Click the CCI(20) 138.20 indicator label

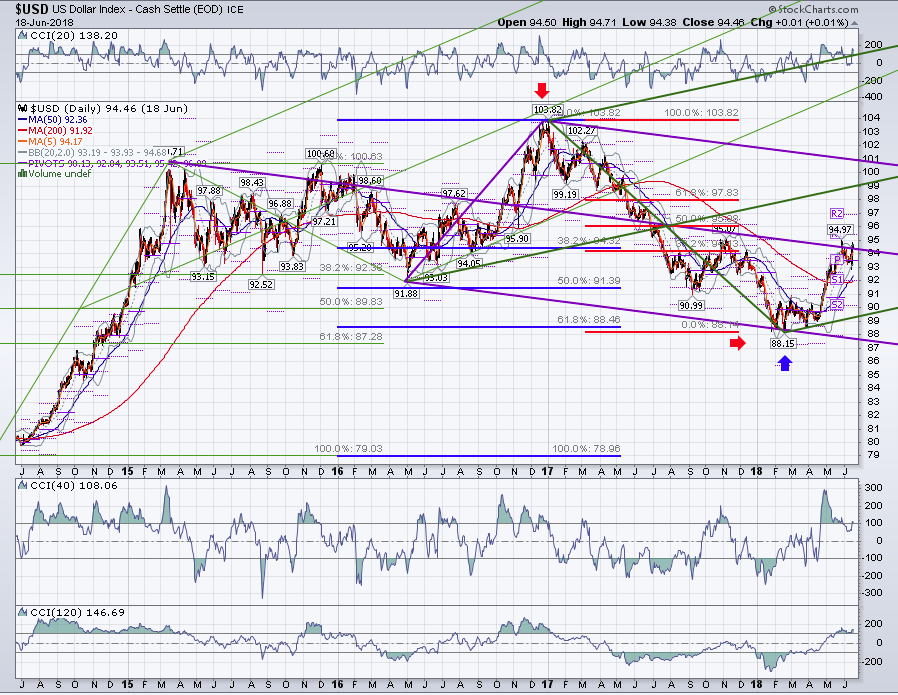(74, 35)
